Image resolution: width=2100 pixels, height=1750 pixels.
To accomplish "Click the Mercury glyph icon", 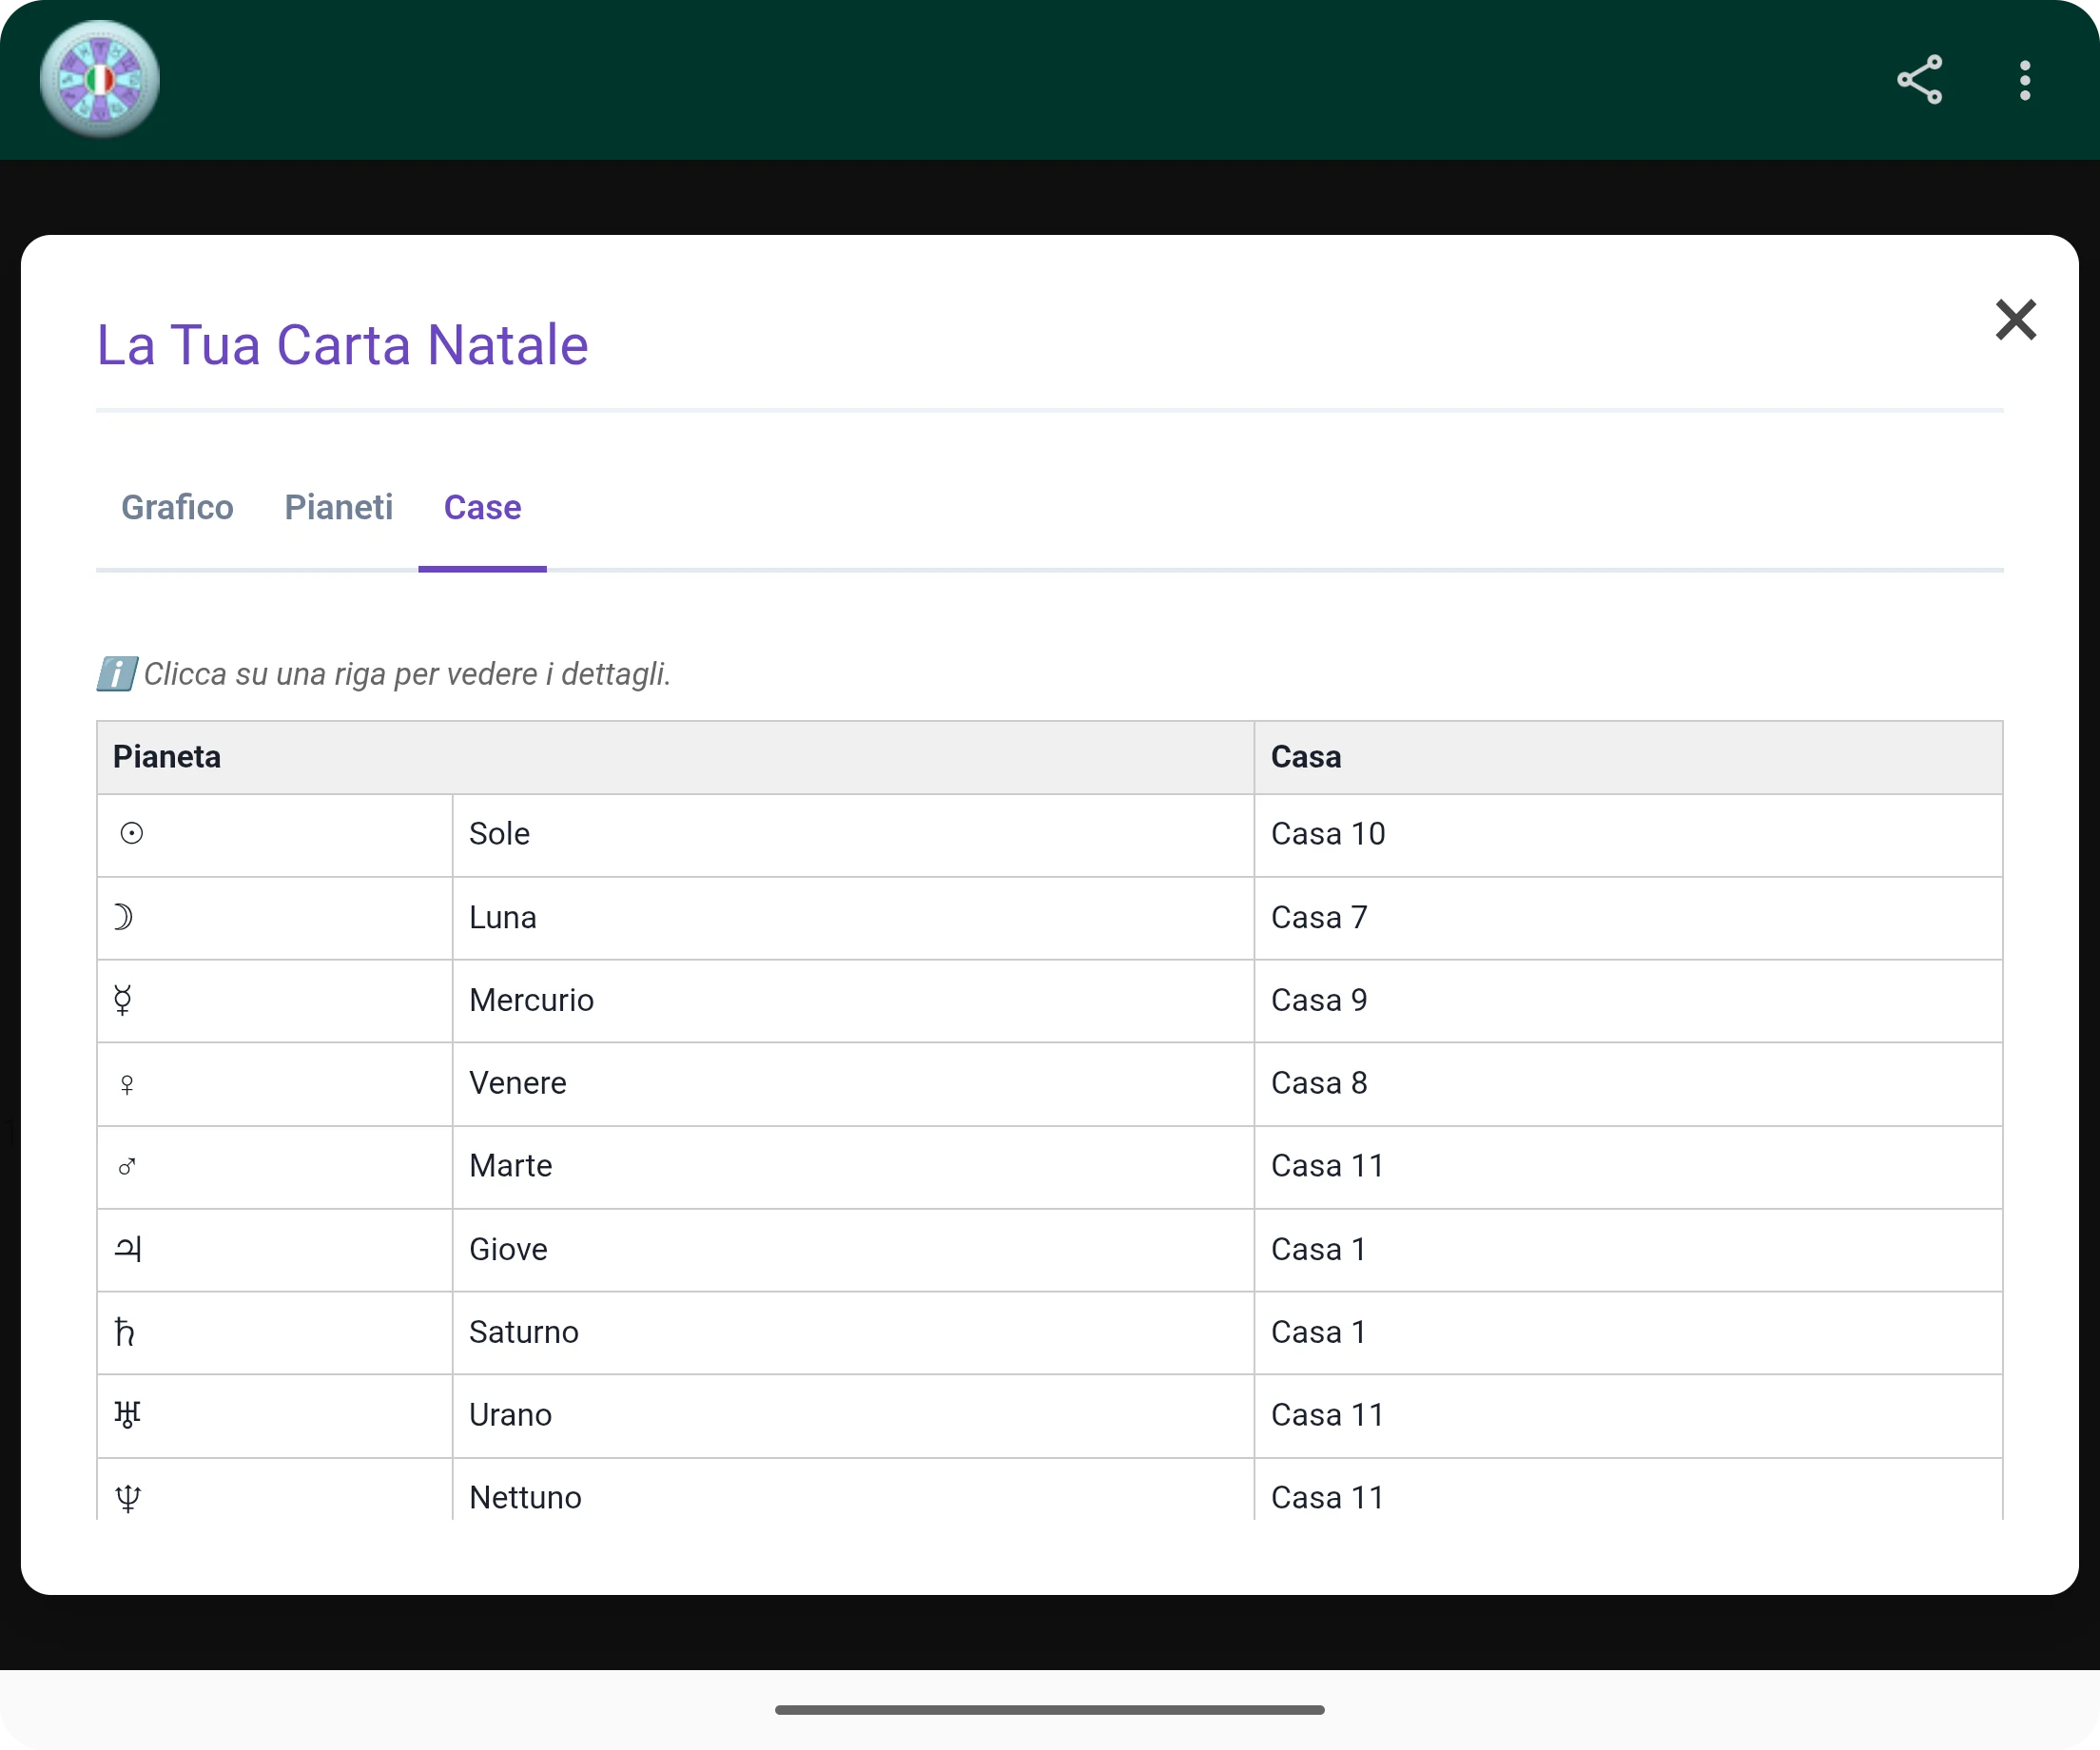I will tap(123, 1000).
